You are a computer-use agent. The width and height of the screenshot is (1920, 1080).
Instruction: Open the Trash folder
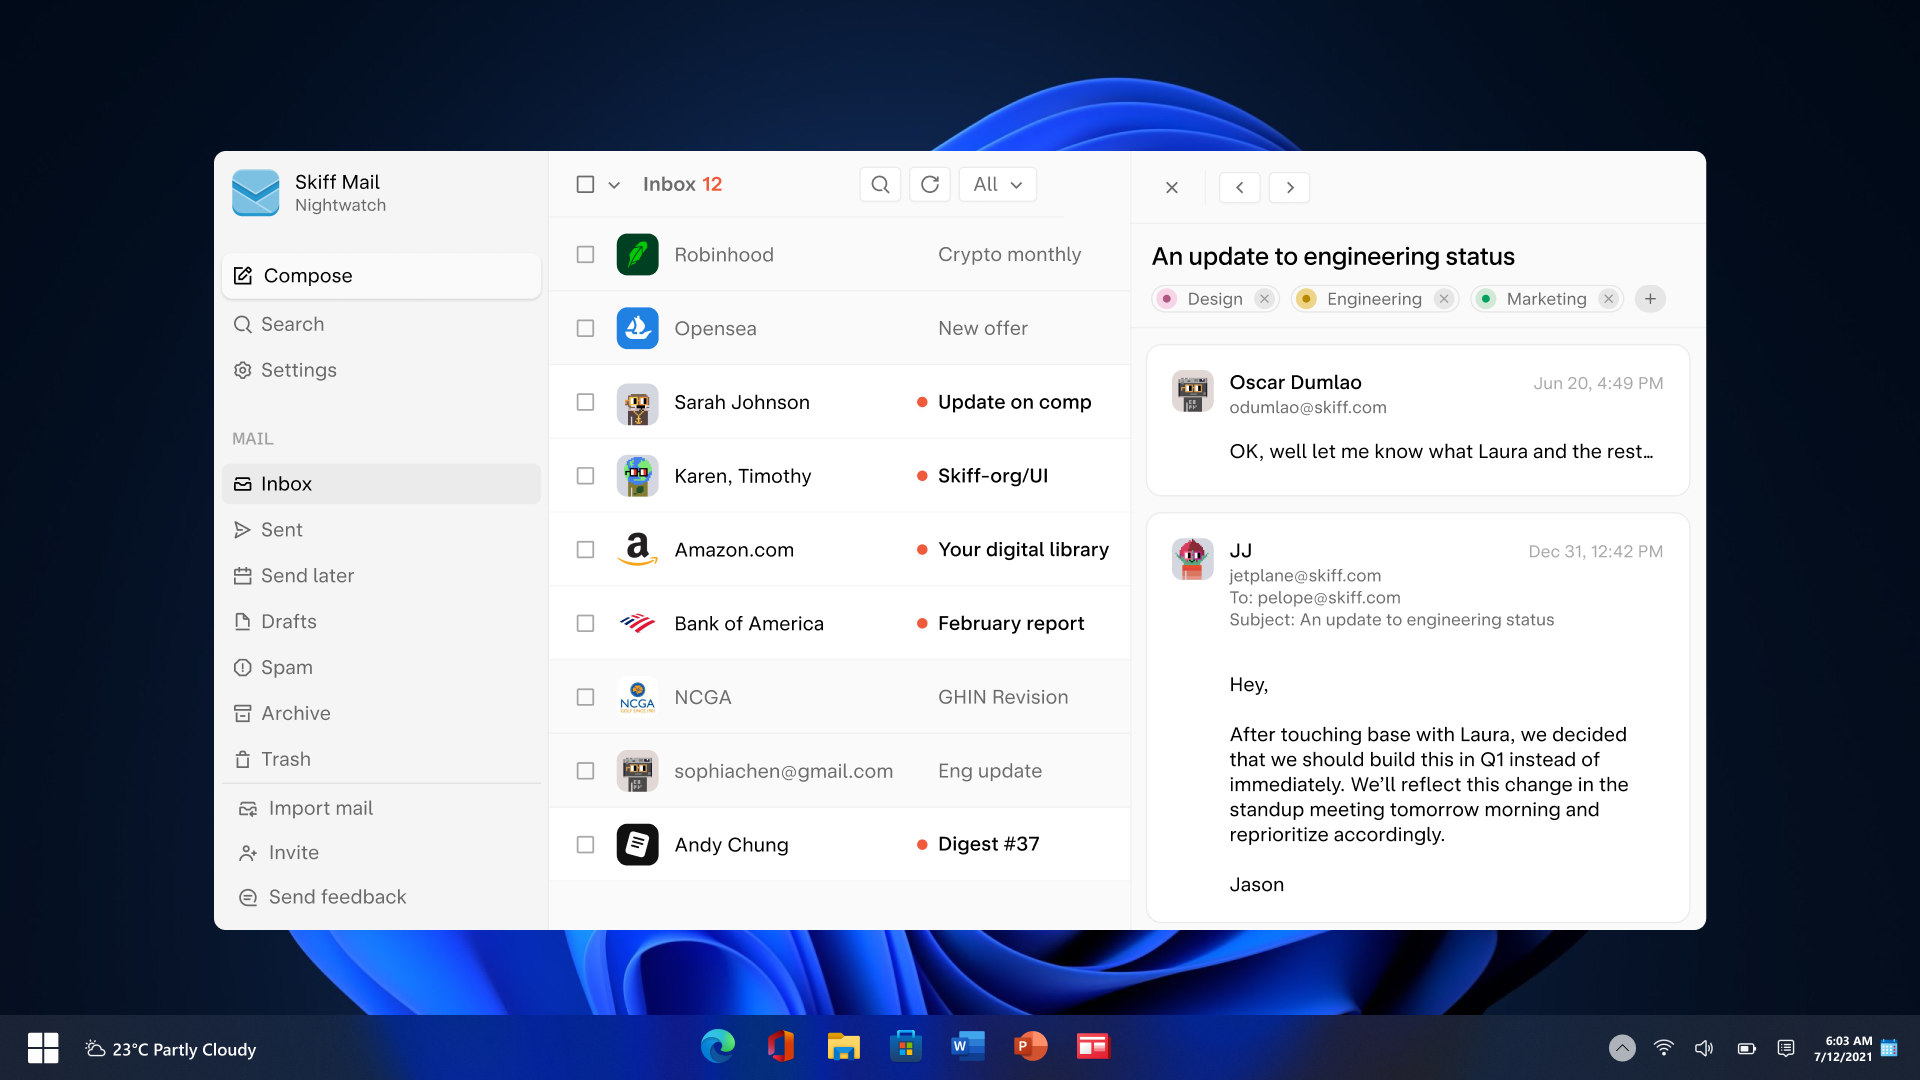(x=286, y=760)
